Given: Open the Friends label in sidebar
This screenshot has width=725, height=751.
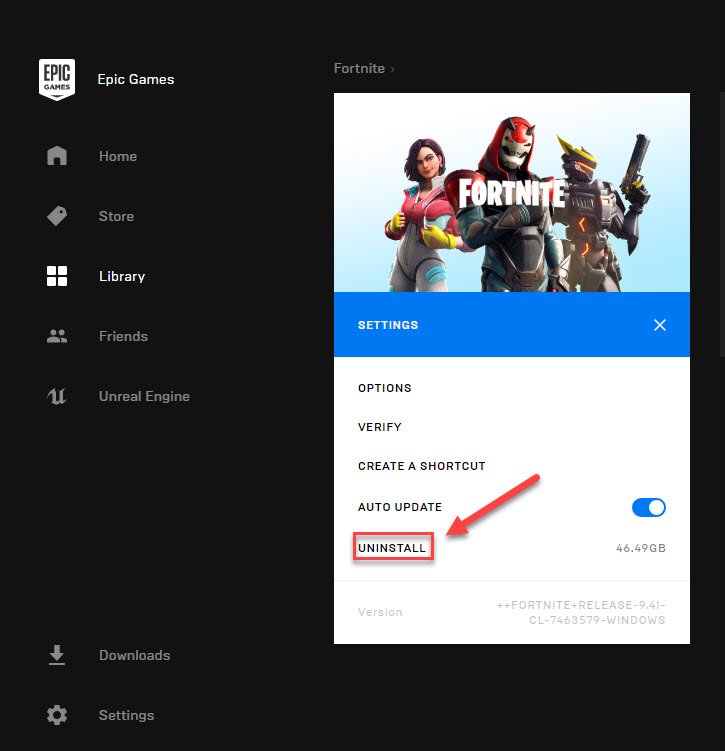Looking at the screenshot, I should (x=123, y=336).
